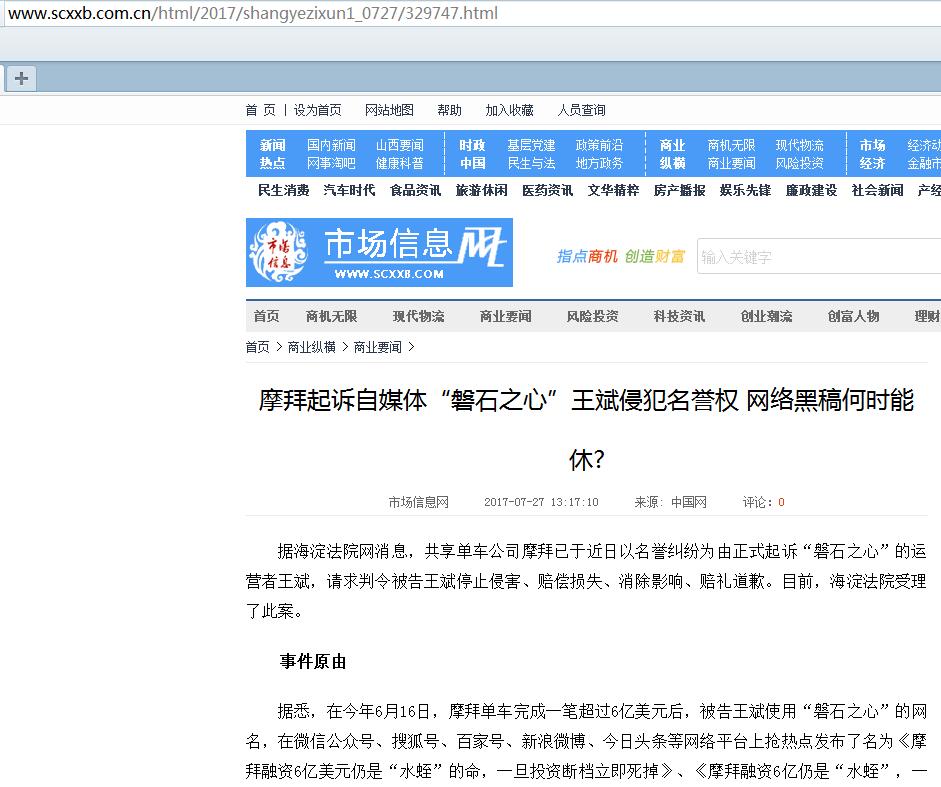Click the article headline starting 摩拜起诉自媒体

click(x=586, y=430)
